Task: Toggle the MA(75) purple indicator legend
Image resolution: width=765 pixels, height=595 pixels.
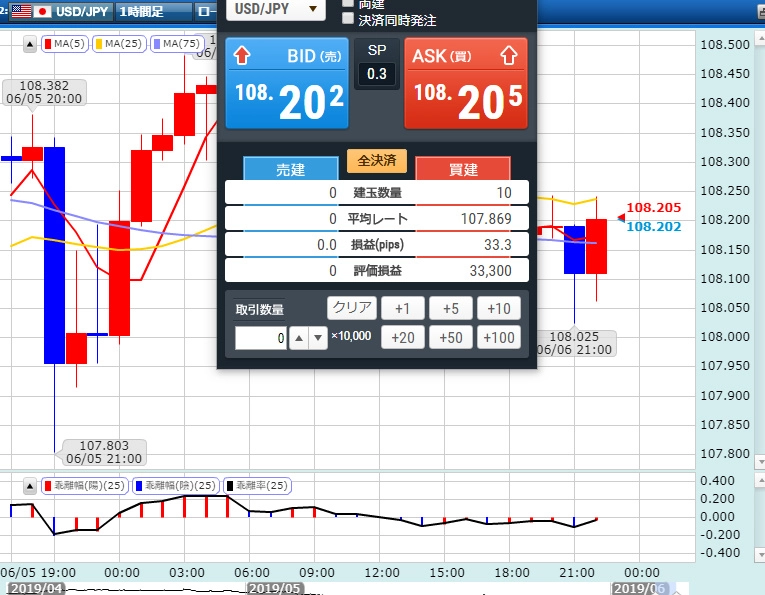Action: tap(177, 44)
